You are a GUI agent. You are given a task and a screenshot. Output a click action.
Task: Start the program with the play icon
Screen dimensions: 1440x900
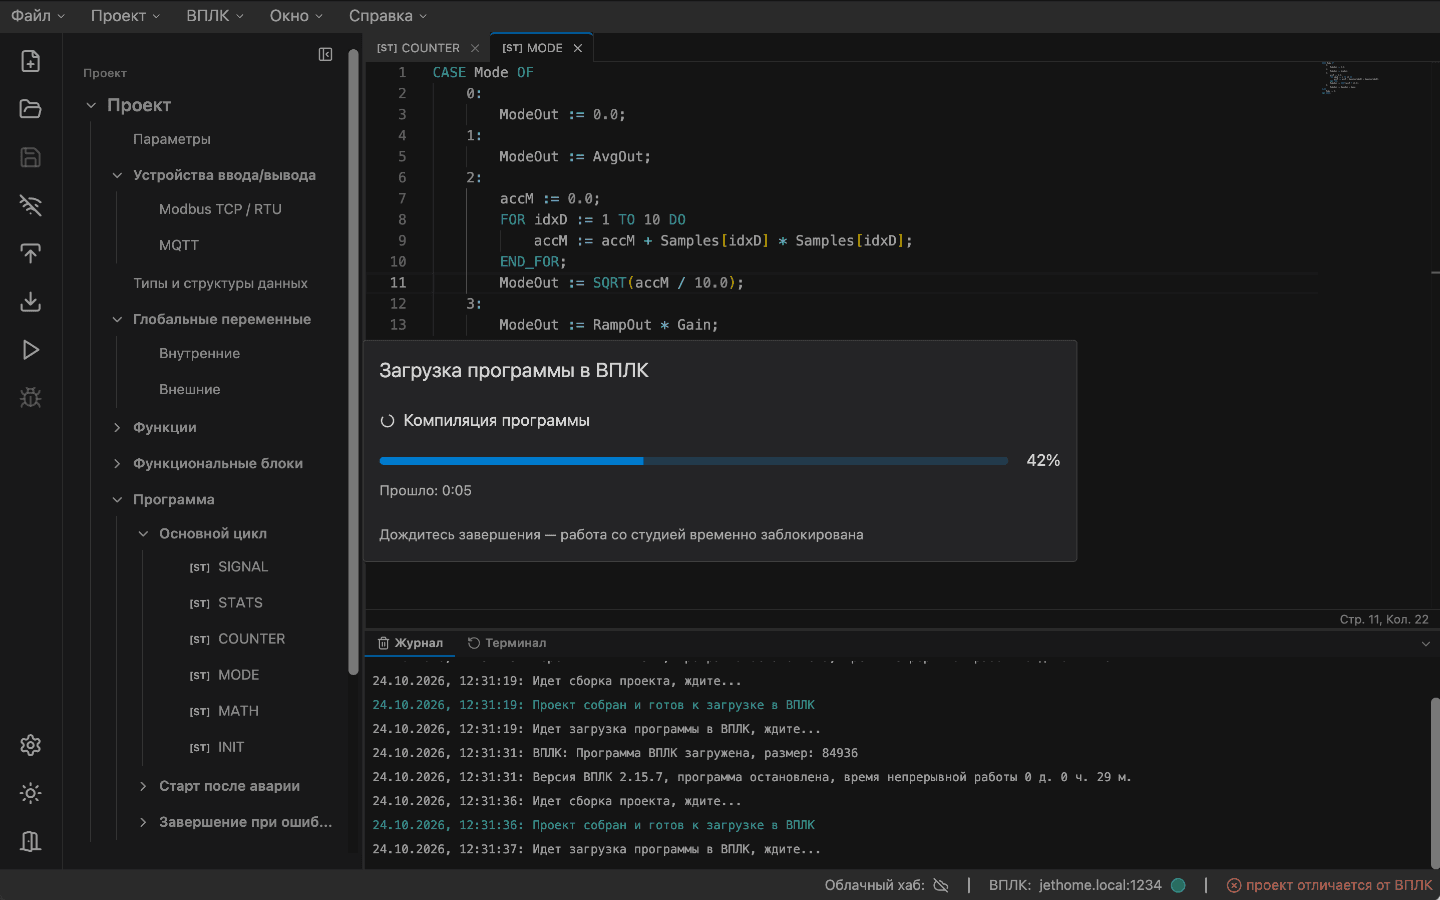coord(31,349)
